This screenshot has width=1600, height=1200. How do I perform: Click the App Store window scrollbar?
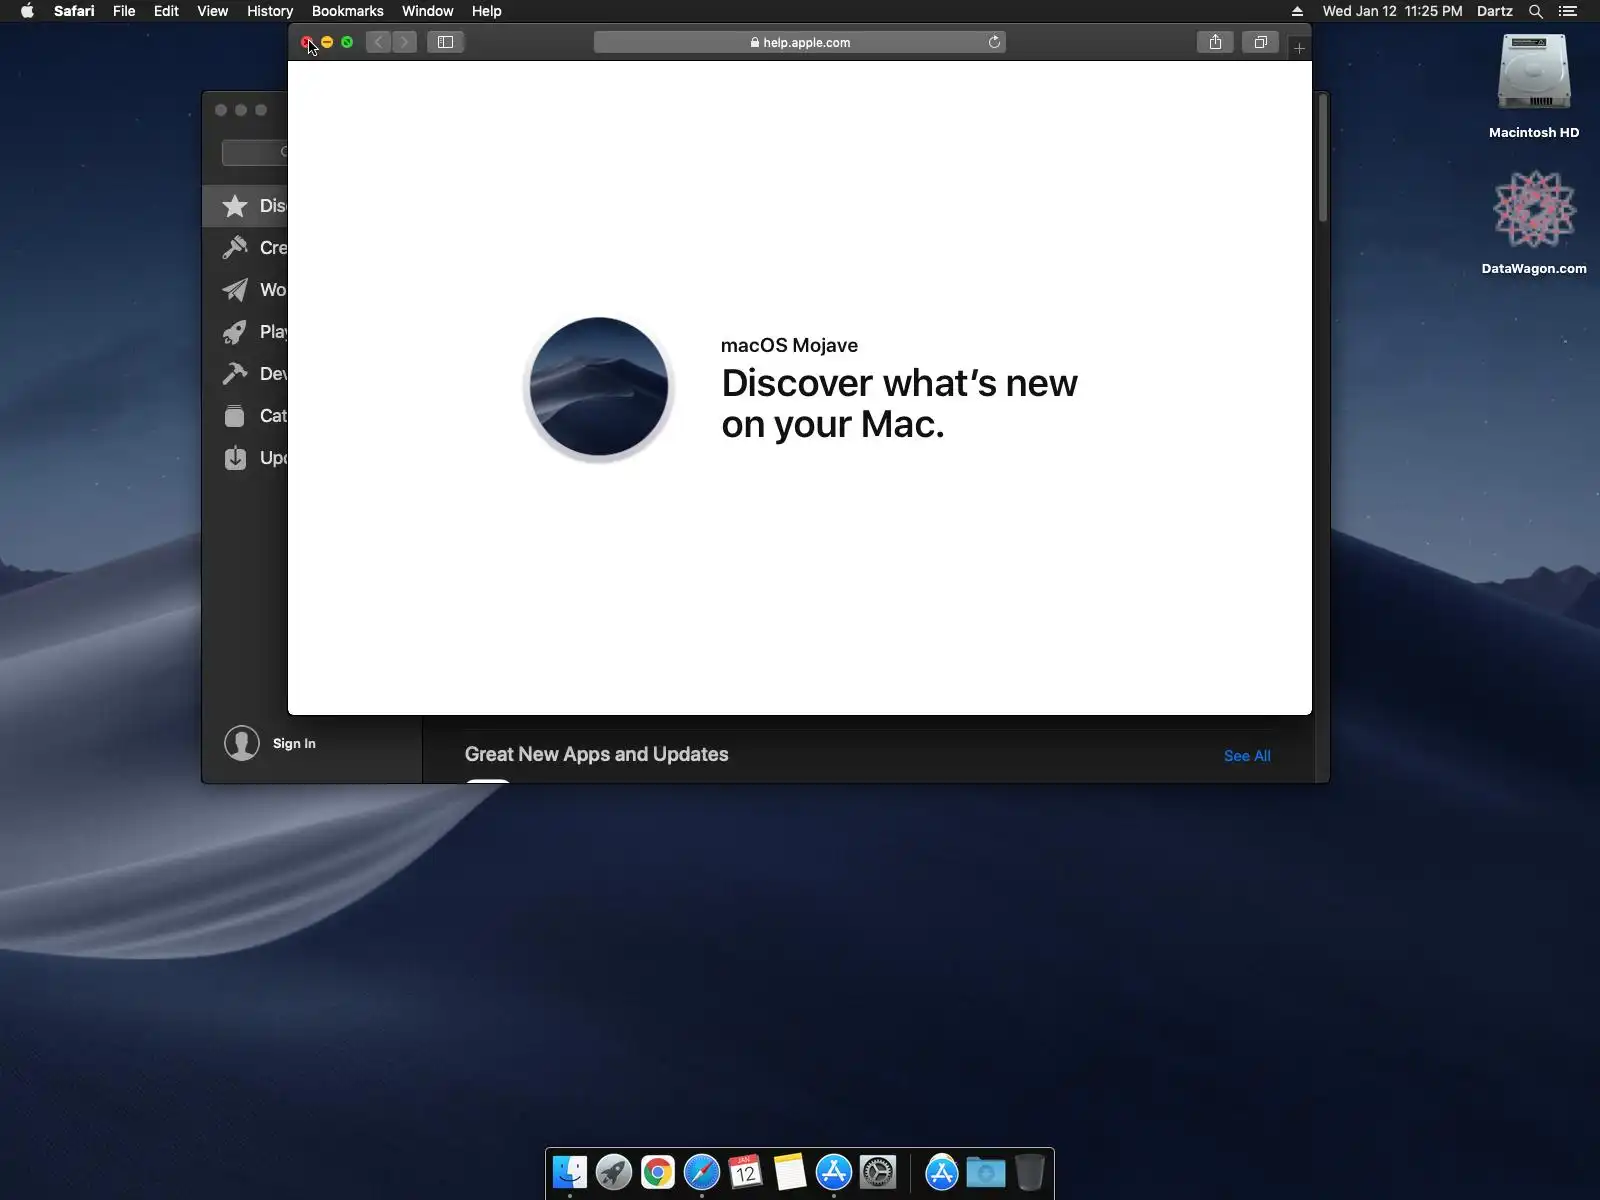click(1323, 158)
